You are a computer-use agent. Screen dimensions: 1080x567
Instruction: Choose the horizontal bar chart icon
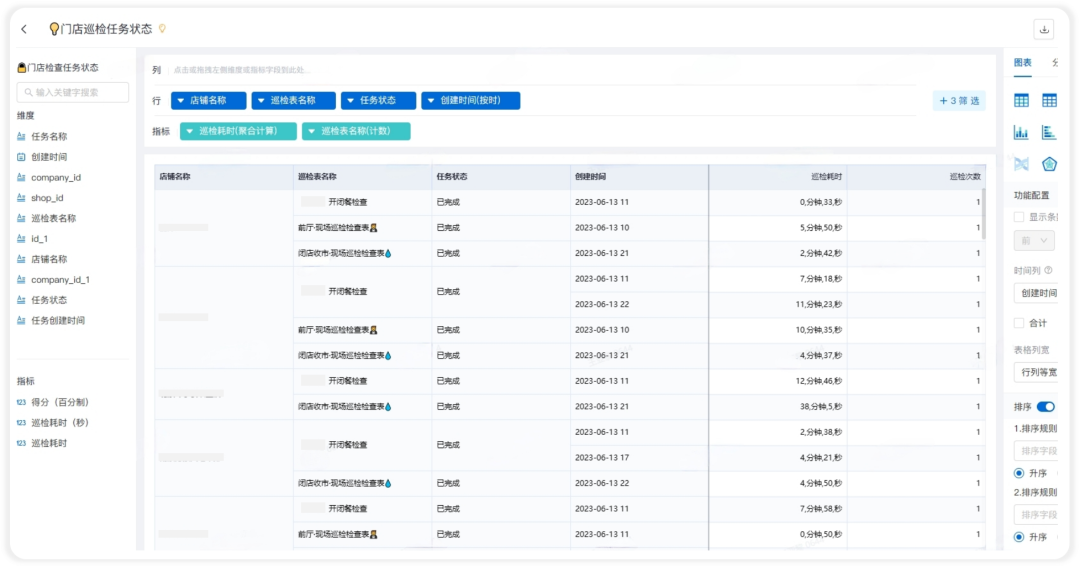point(1049,132)
